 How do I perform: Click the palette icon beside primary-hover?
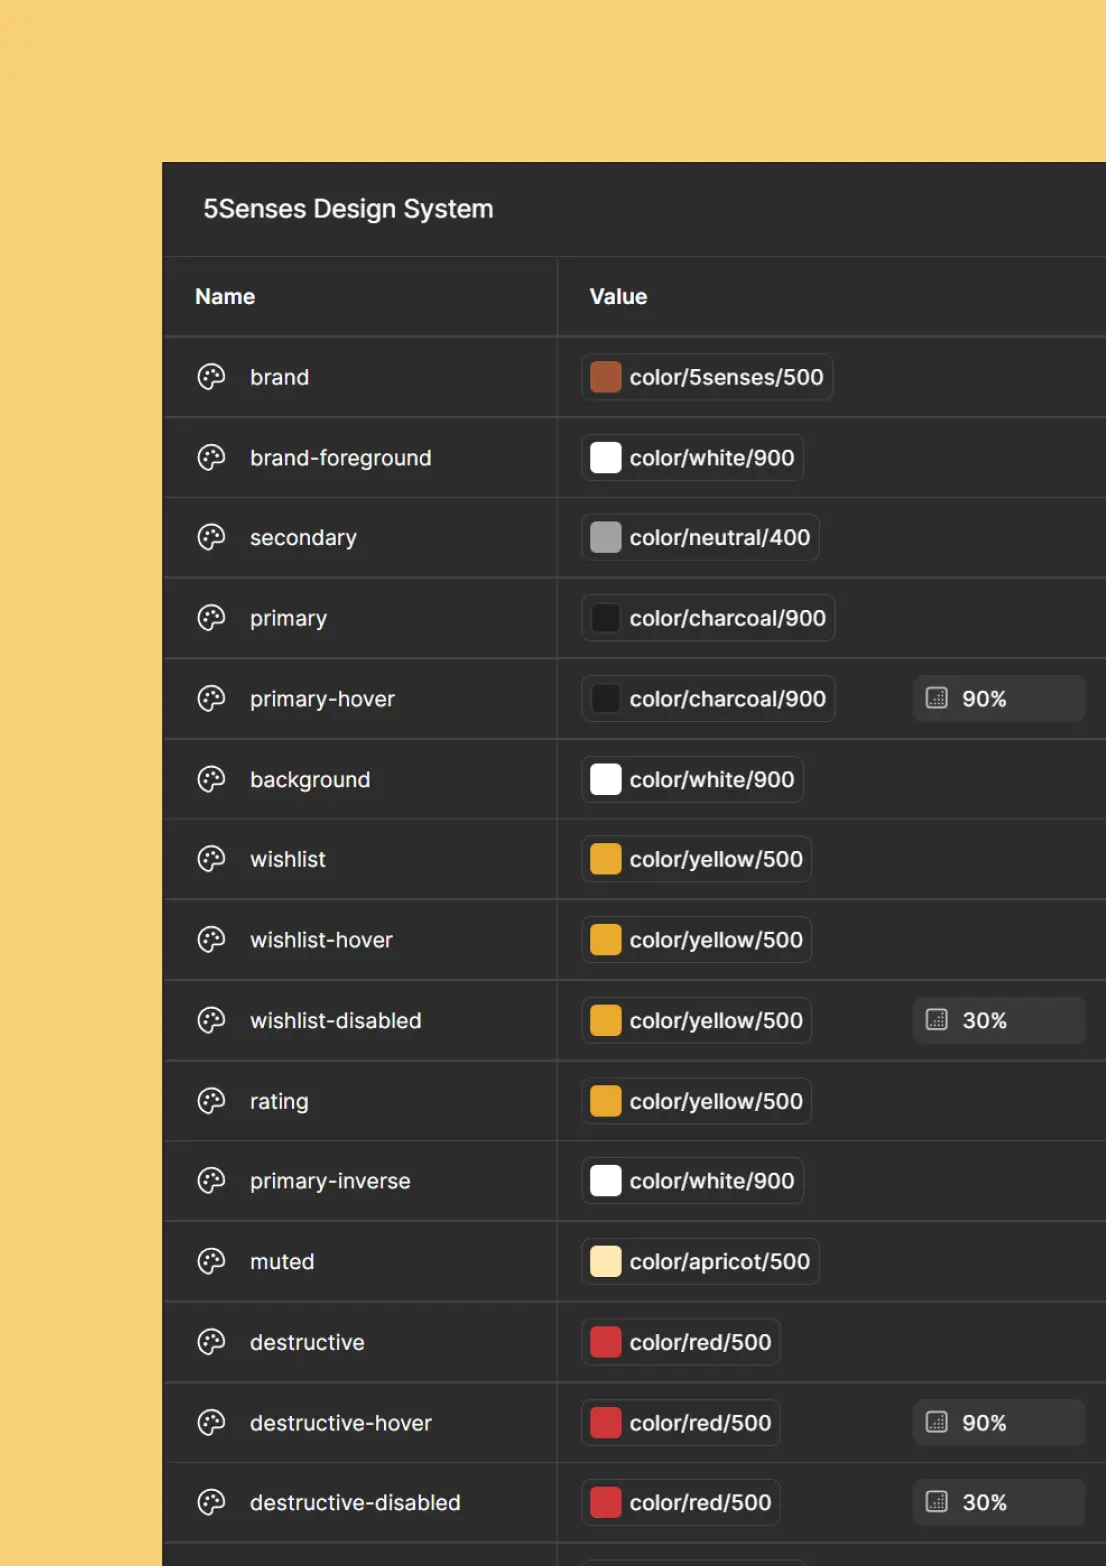[x=211, y=698]
